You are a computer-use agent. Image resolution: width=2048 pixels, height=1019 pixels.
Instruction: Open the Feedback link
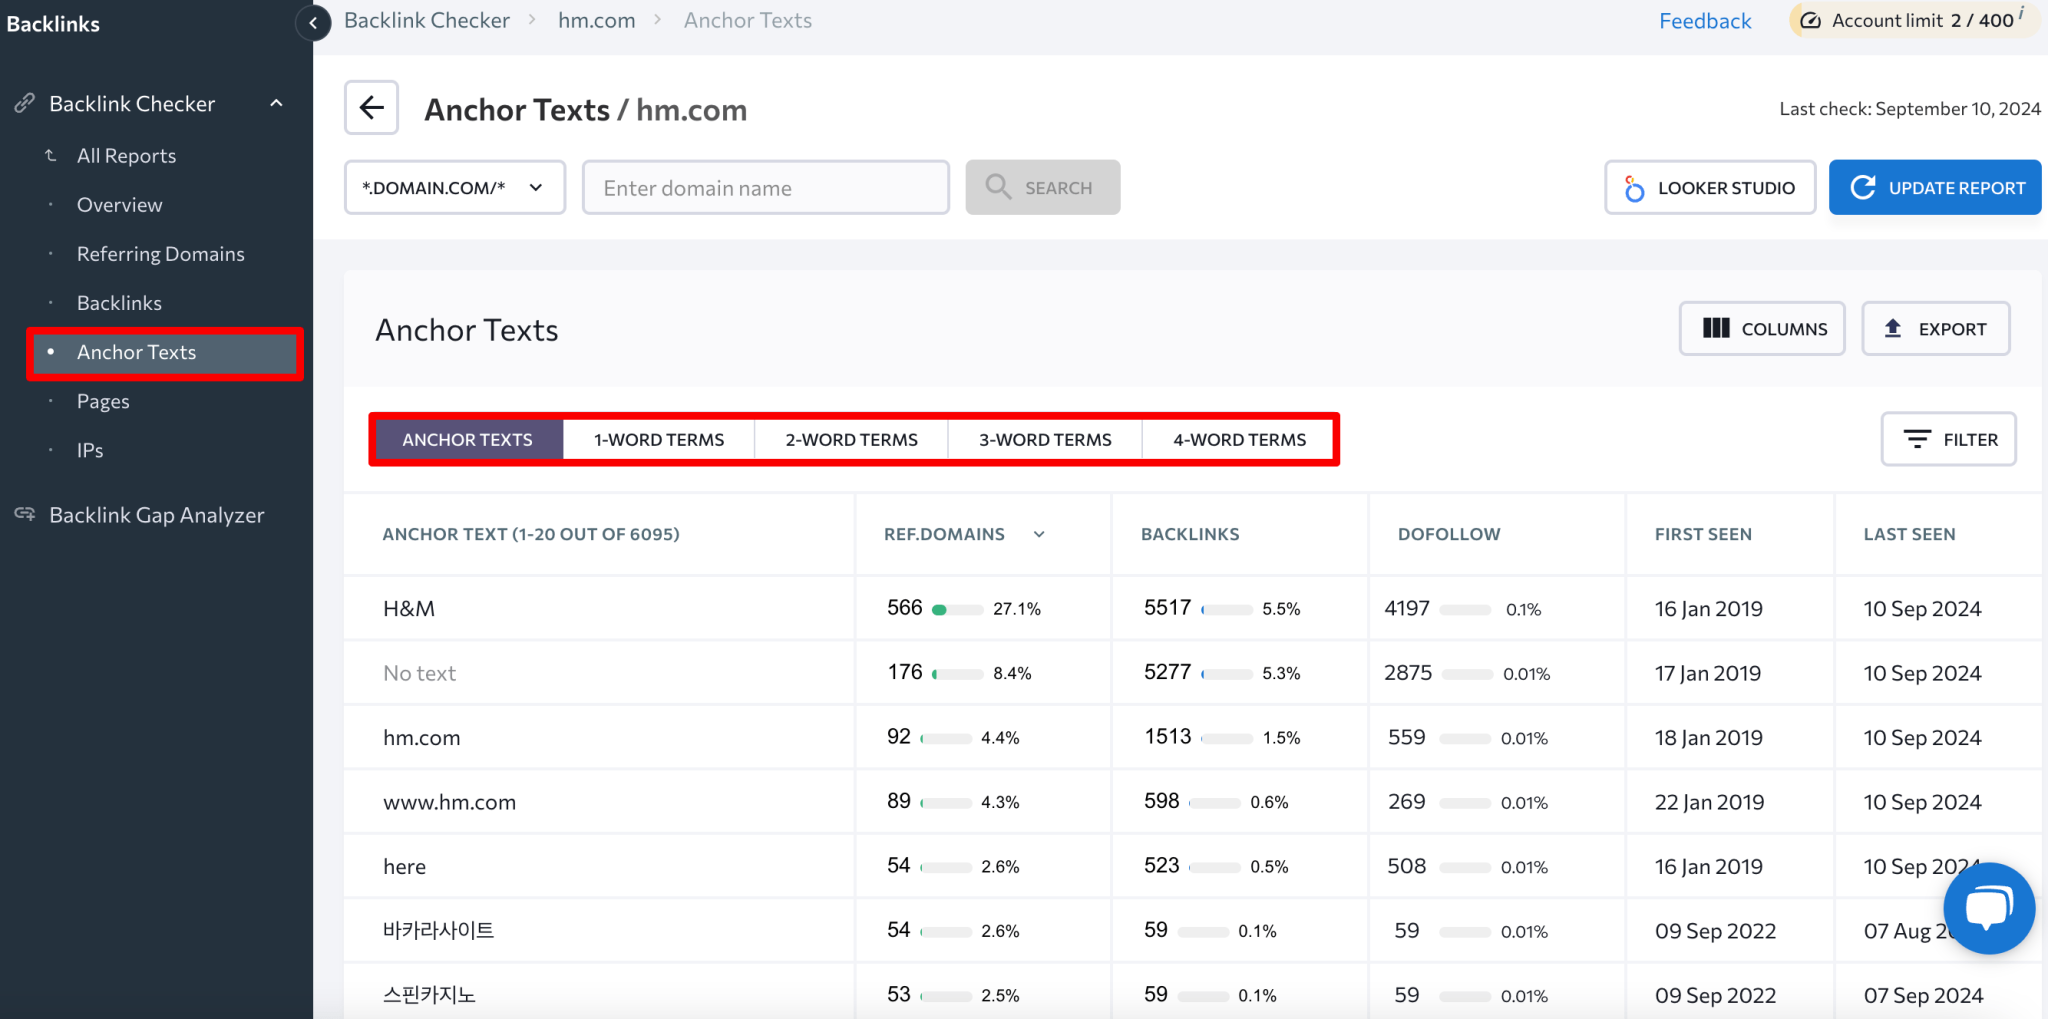coord(1705,20)
